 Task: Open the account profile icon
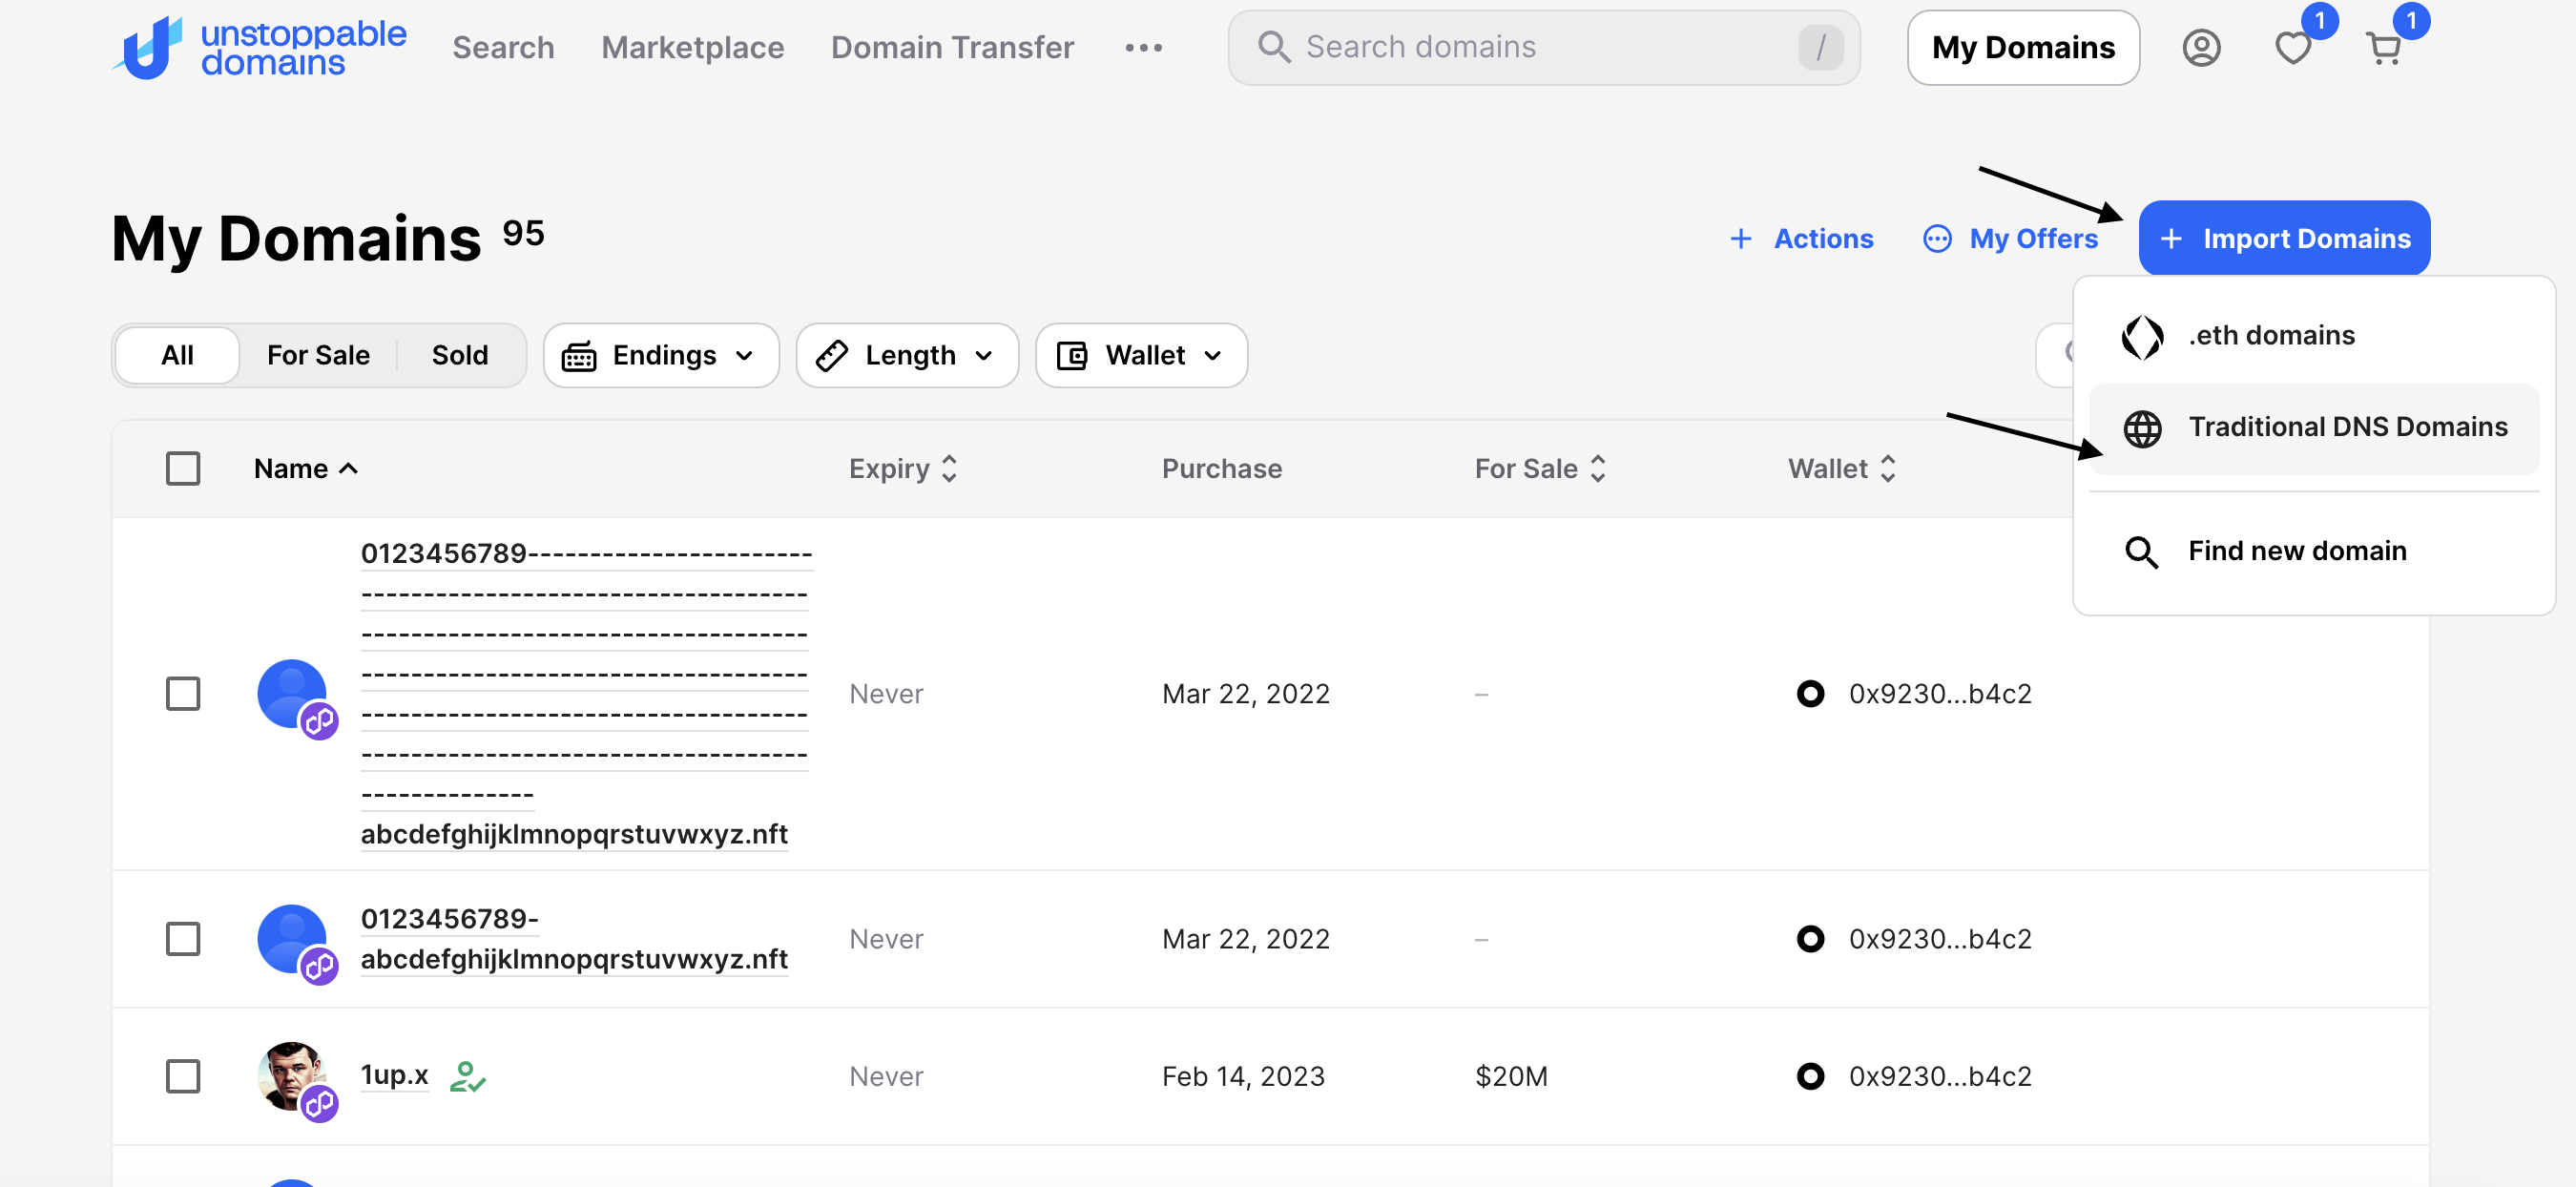click(x=2202, y=47)
